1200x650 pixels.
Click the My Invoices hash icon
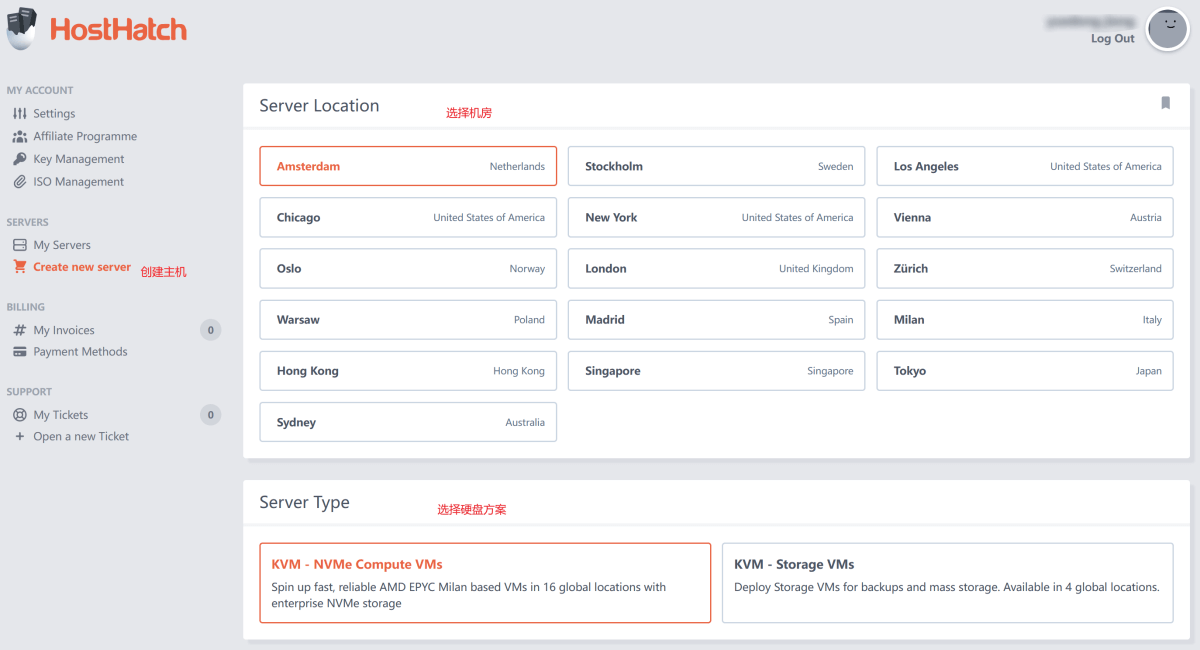coord(20,330)
